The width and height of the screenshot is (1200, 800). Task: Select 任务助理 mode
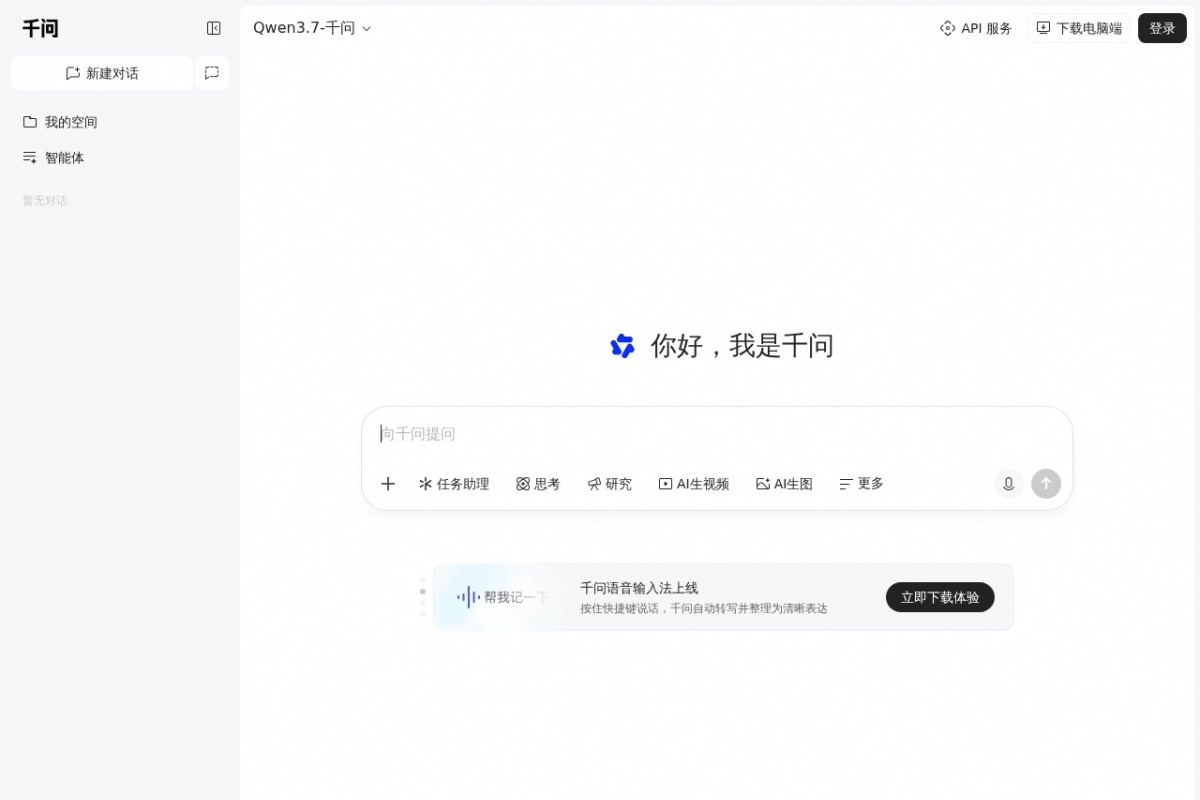[x=454, y=484]
